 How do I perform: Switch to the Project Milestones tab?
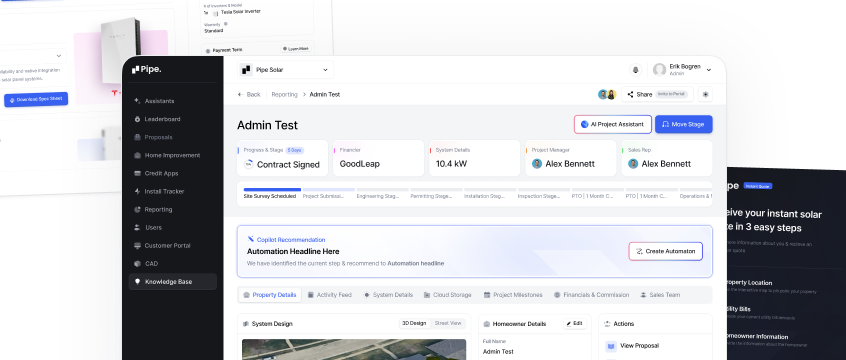click(x=513, y=295)
